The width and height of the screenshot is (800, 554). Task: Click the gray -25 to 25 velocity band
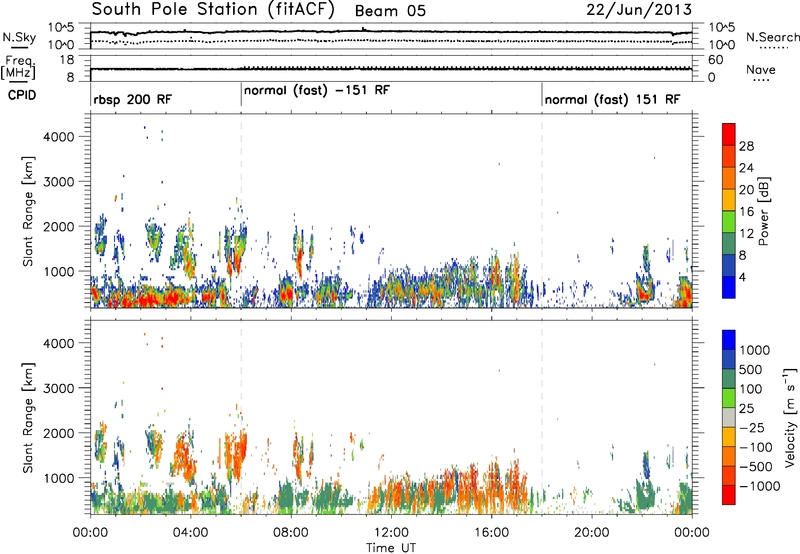click(729, 417)
